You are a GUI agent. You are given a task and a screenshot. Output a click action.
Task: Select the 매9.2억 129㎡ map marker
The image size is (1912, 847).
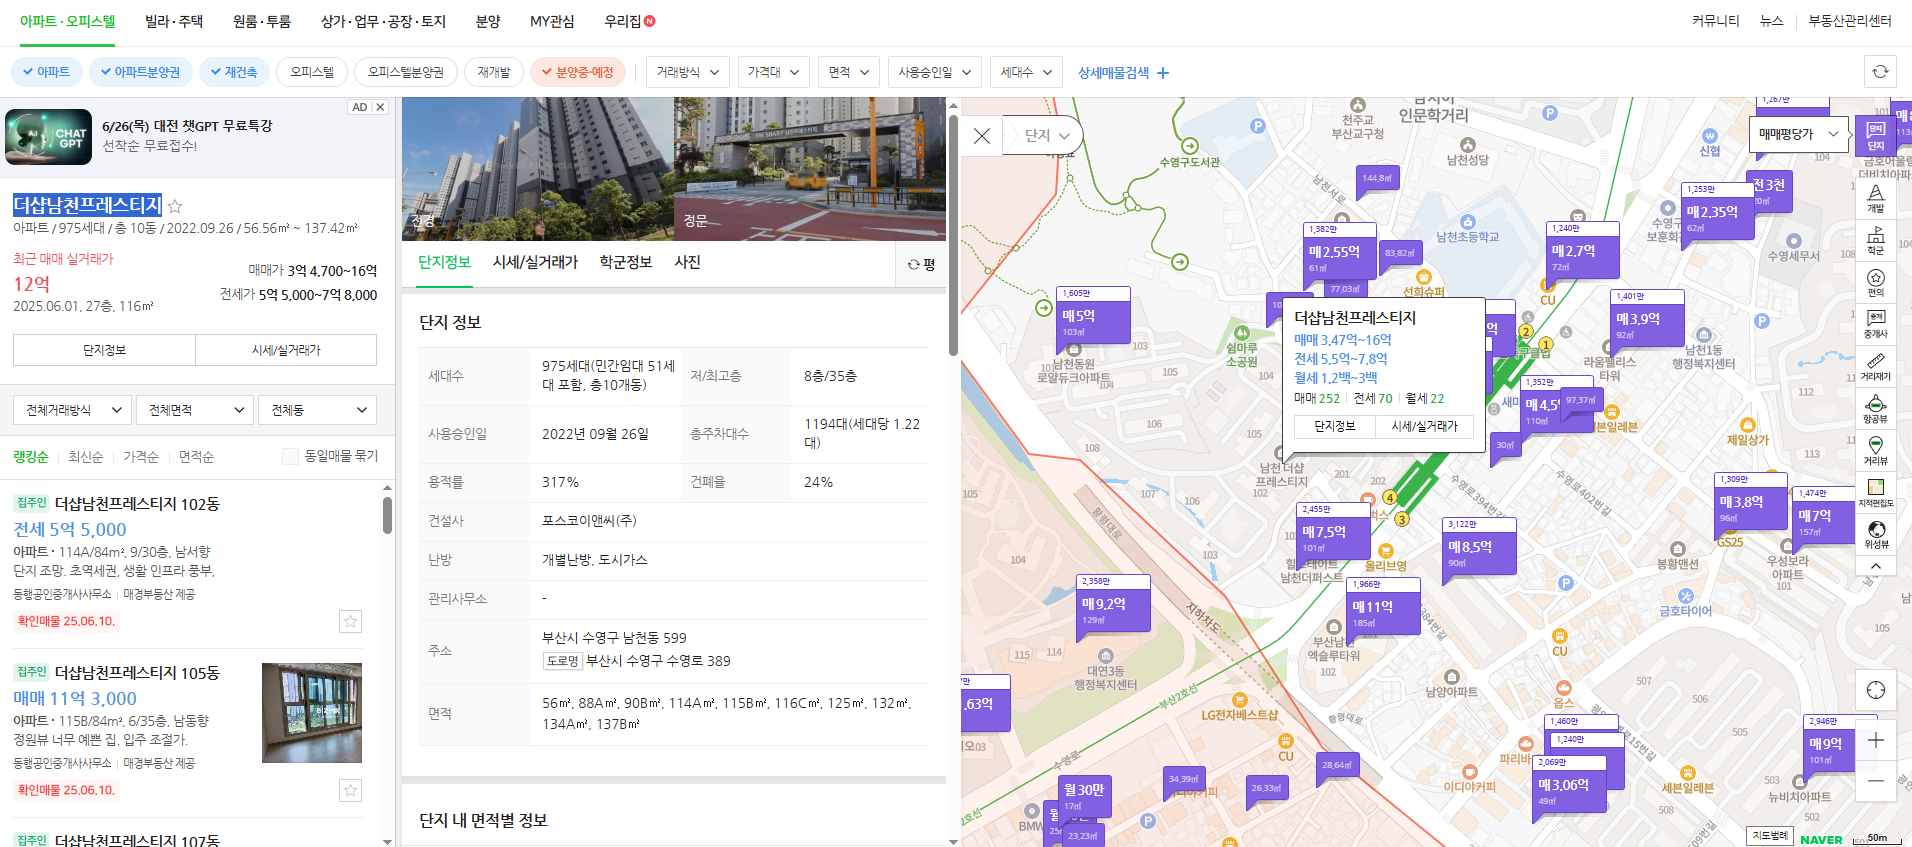point(1114,605)
